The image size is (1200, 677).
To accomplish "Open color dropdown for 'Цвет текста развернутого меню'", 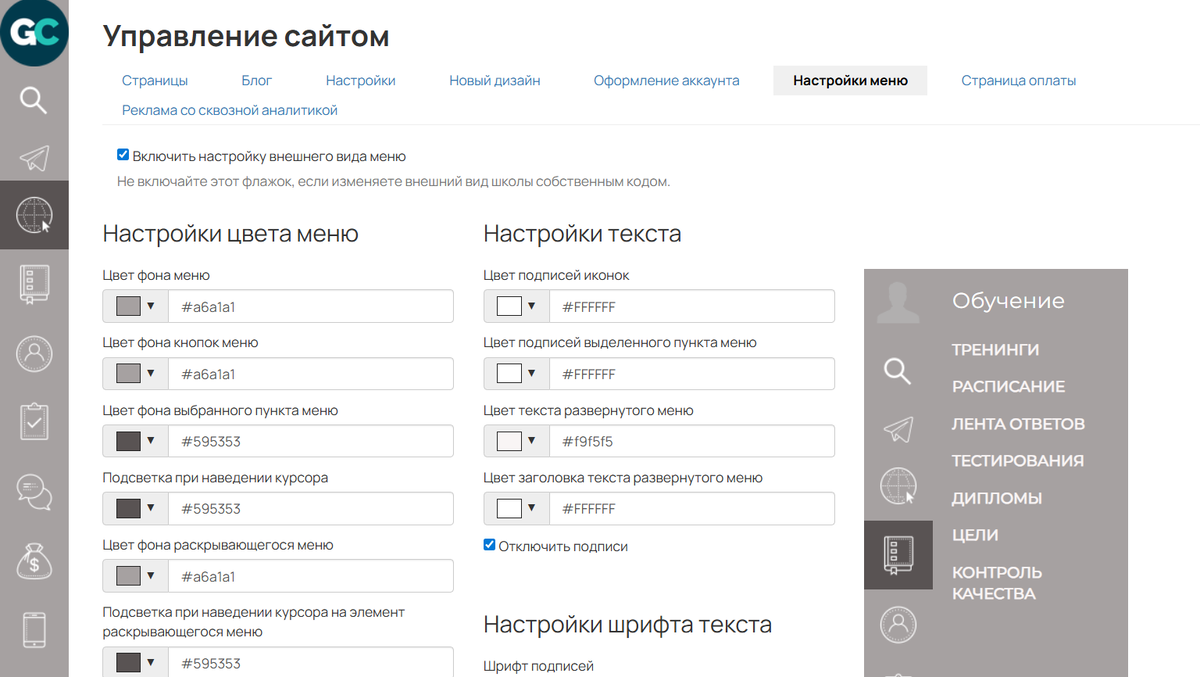I will pos(516,441).
